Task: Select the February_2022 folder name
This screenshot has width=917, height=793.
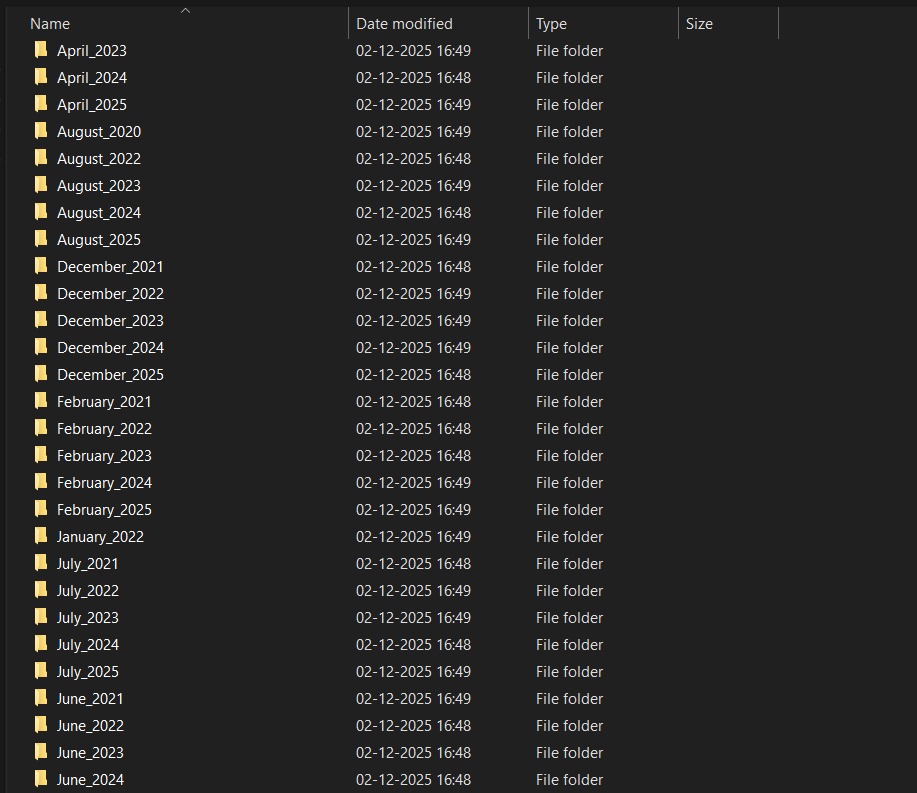Action: pyautogui.click(x=104, y=428)
